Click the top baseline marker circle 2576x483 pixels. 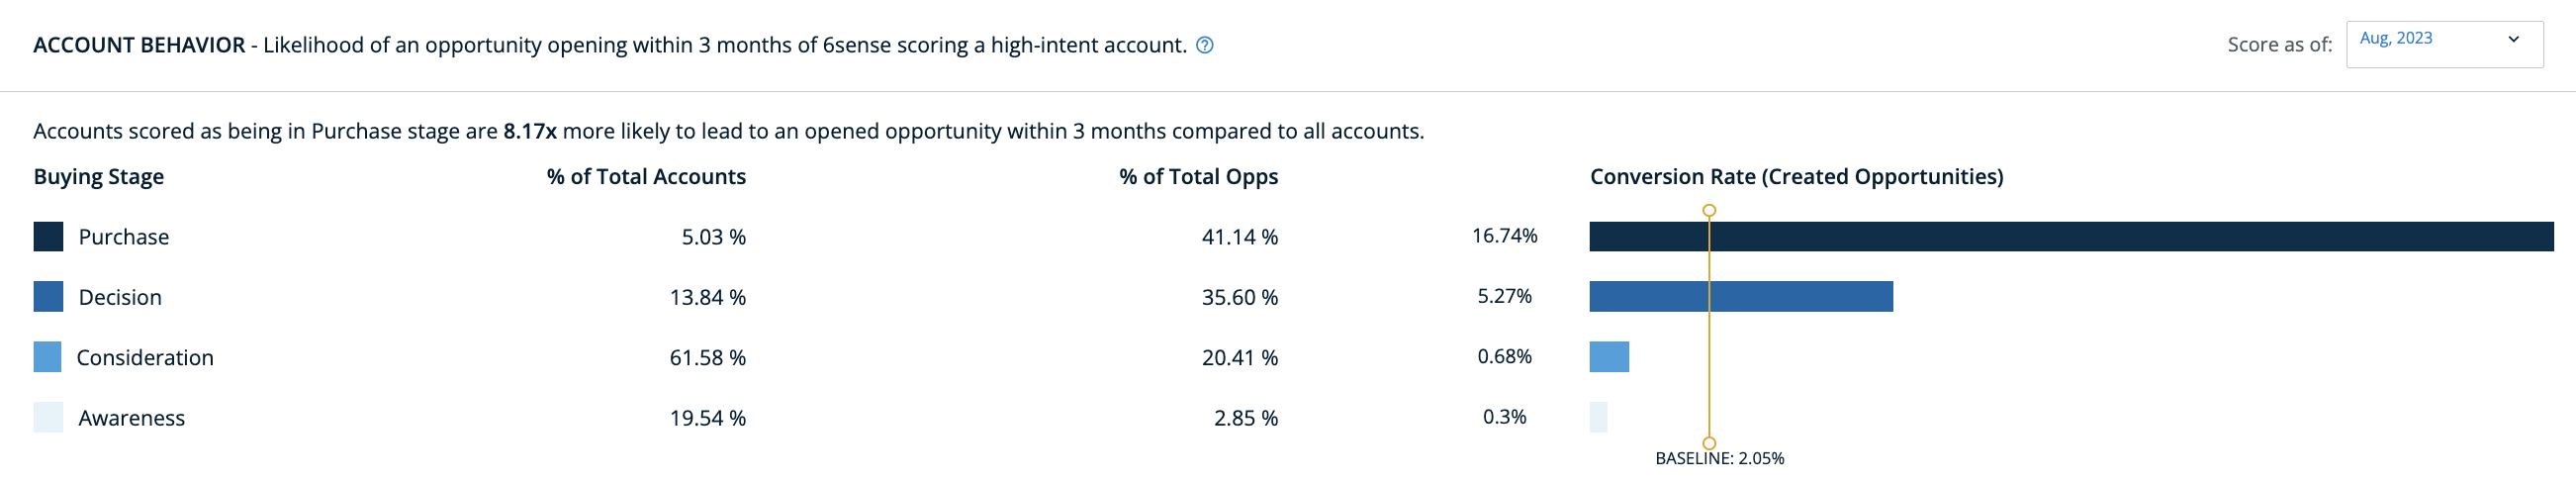click(1709, 211)
